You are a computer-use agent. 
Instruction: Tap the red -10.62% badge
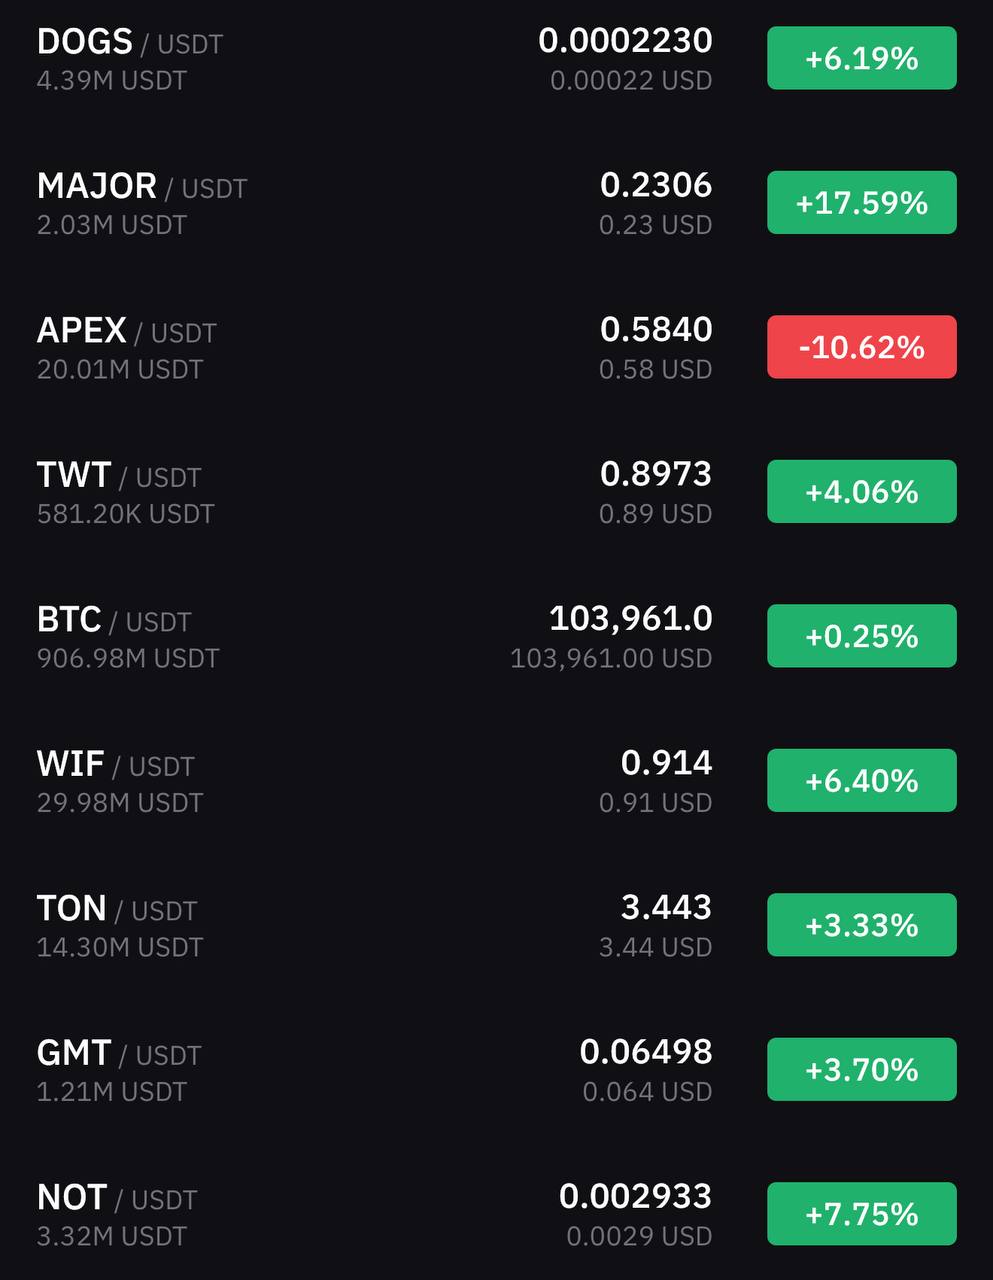pyautogui.click(x=862, y=347)
